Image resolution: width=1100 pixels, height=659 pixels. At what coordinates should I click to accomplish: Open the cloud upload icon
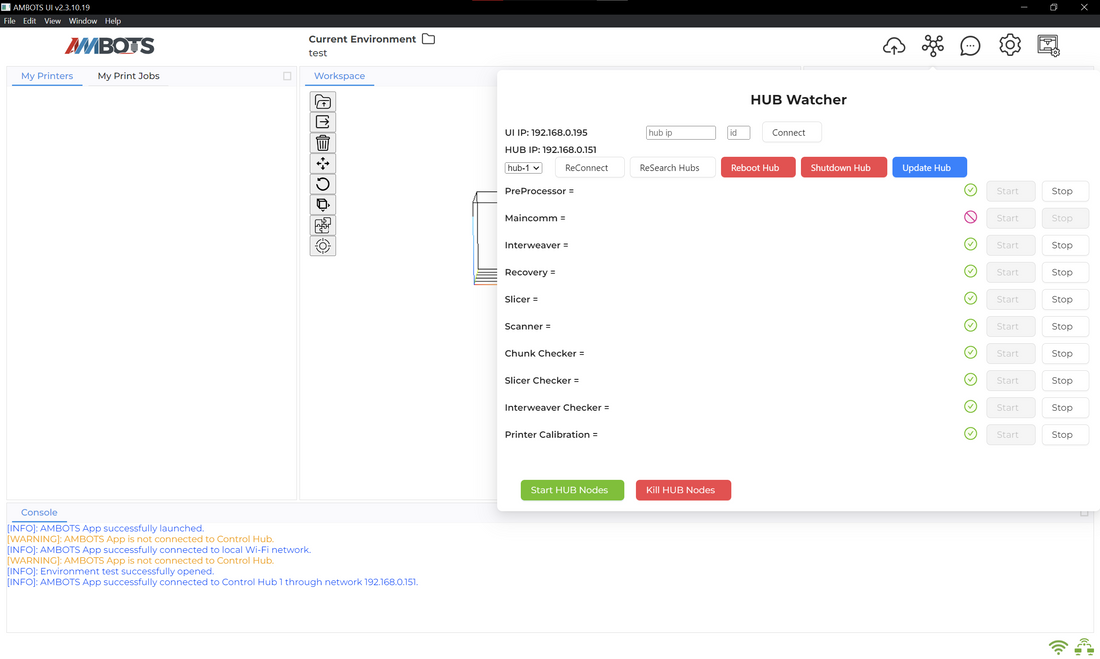[894, 46]
